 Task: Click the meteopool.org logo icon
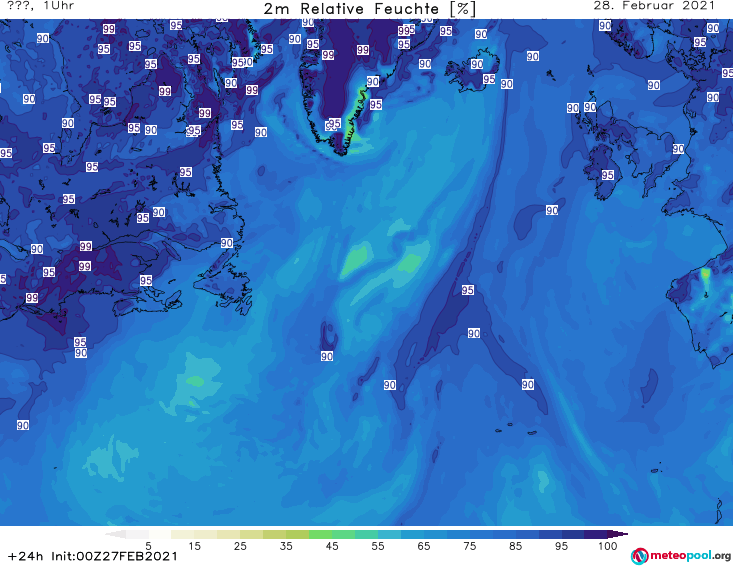click(x=640, y=556)
